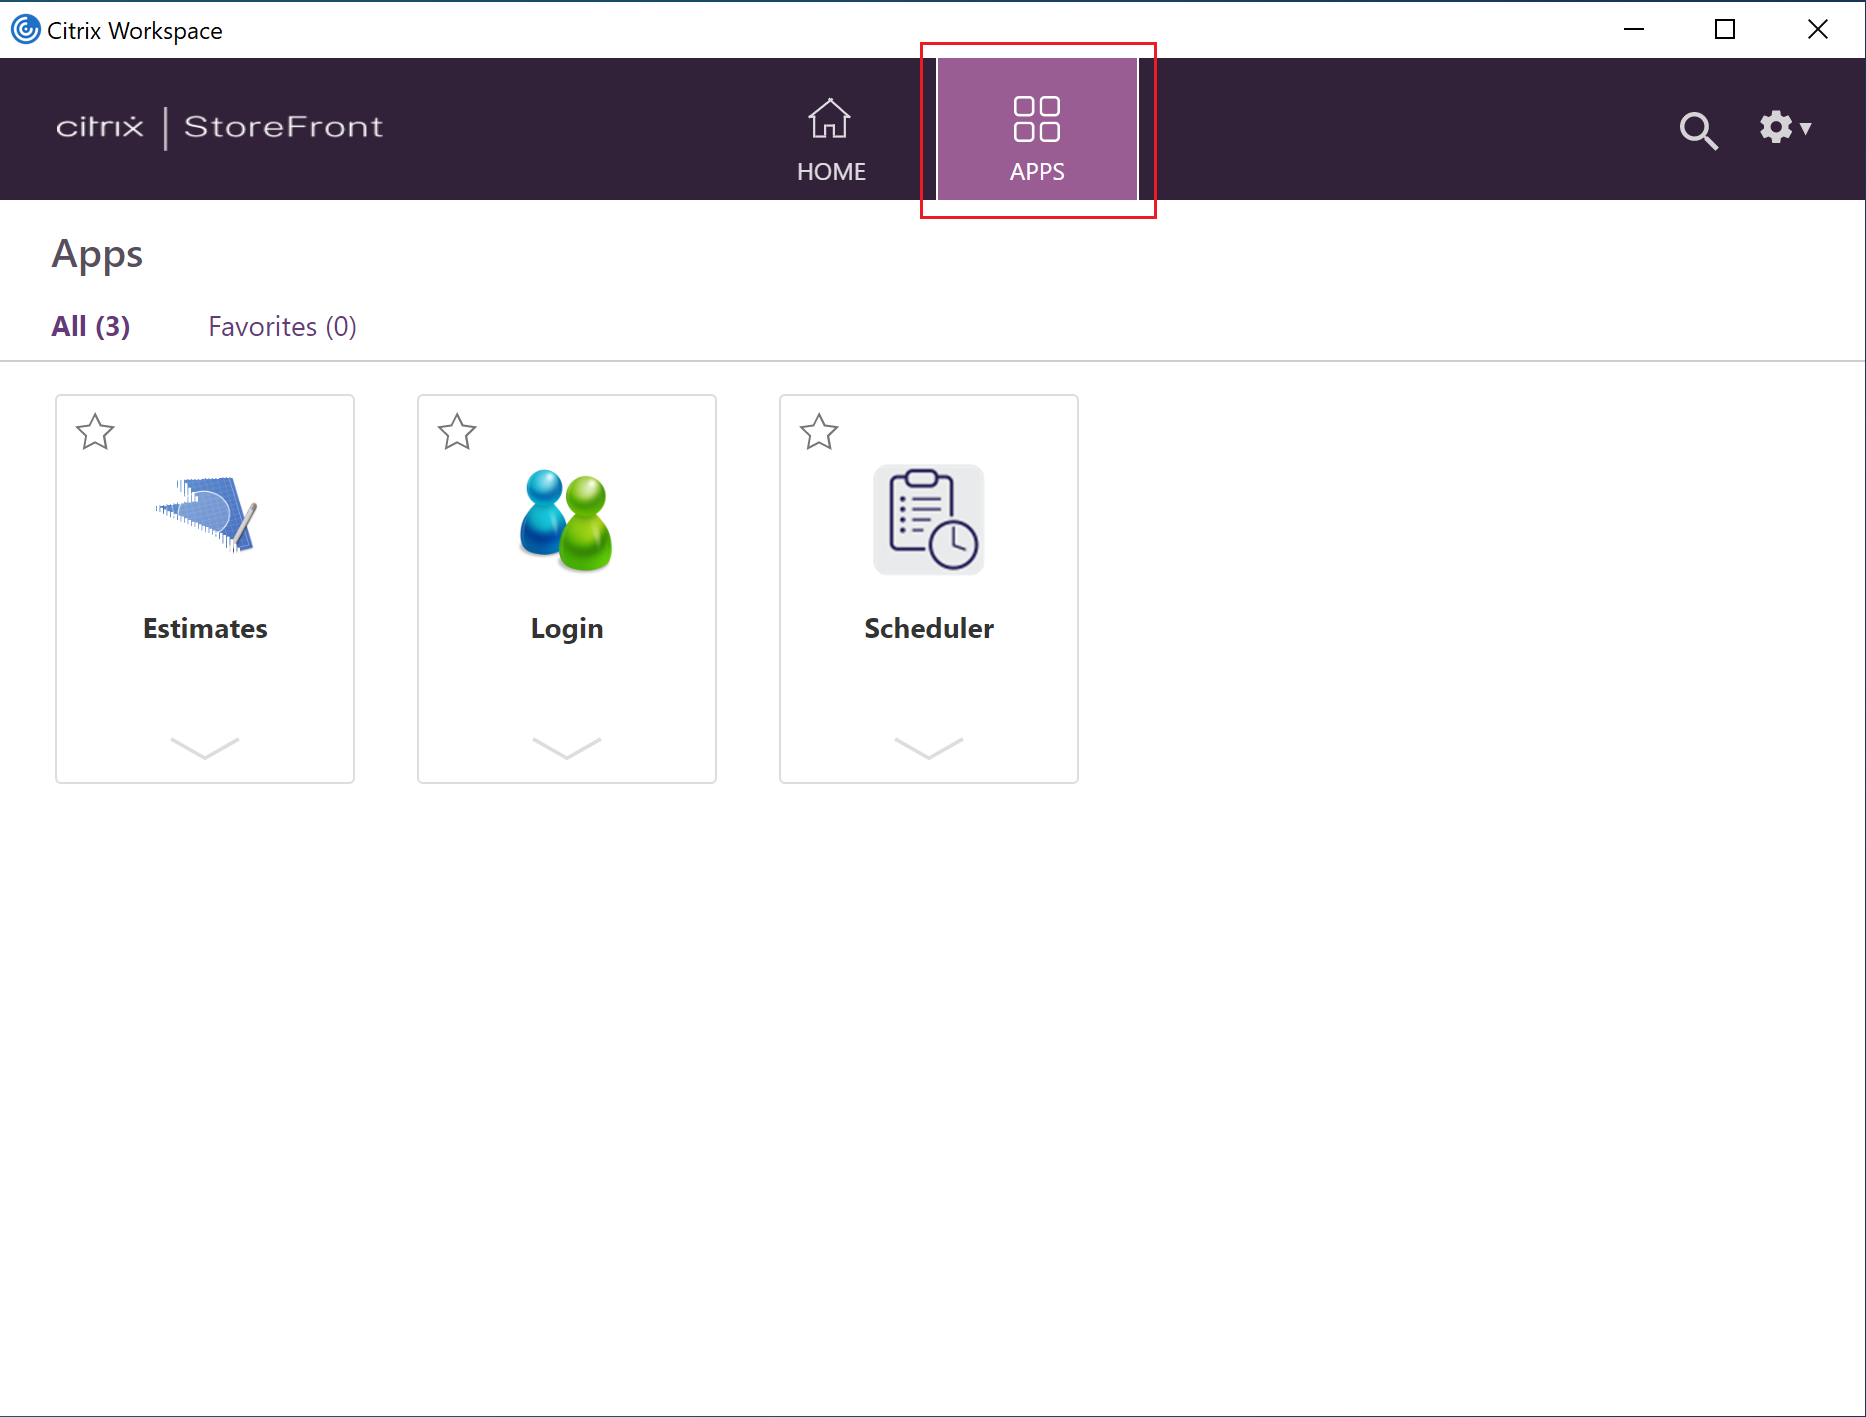The height and width of the screenshot is (1417, 1866).
Task: Click the Citrix Workspace title bar icon
Action: coord(25,30)
